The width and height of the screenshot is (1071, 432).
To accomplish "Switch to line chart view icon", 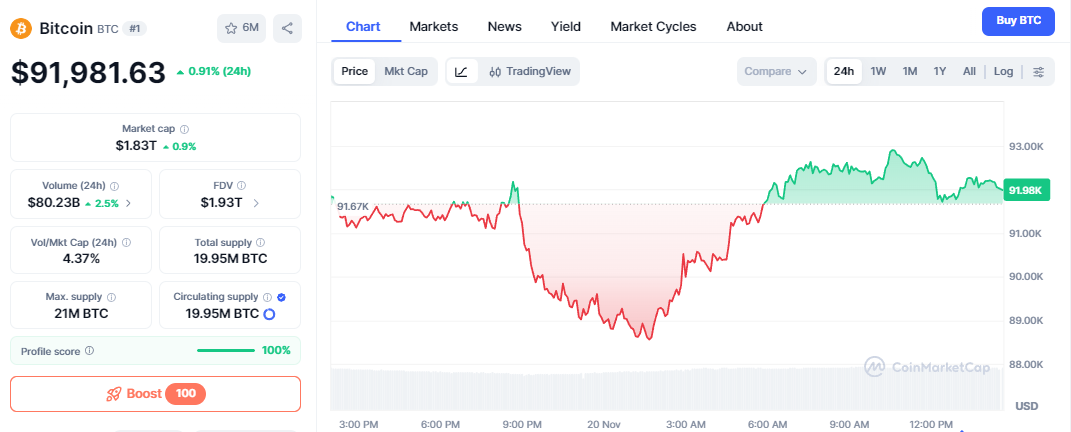I will point(461,72).
